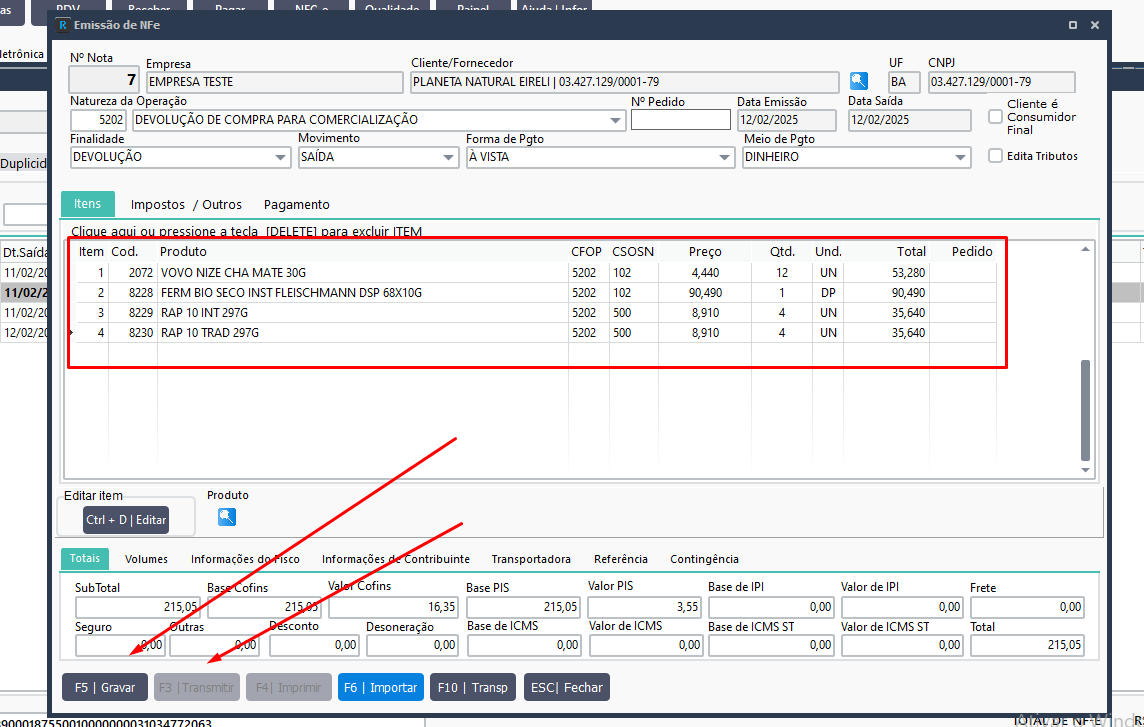Click the Cliente/Fornecedor text field
The height and width of the screenshot is (727, 1144).
pos(625,82)
